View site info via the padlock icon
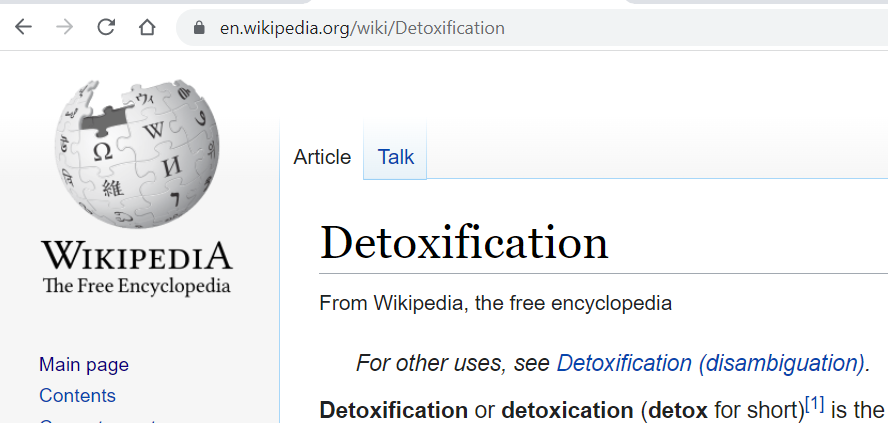Viewport: 888px width, 423px height. [x=199, y=28]
